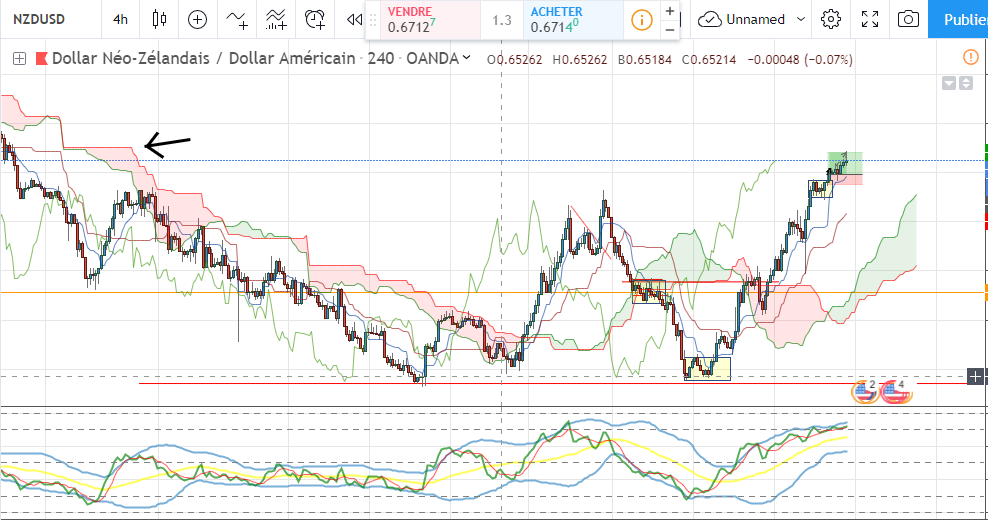Grab the trading panel drag handle
The image size is (988, 520).
point(372,20)
